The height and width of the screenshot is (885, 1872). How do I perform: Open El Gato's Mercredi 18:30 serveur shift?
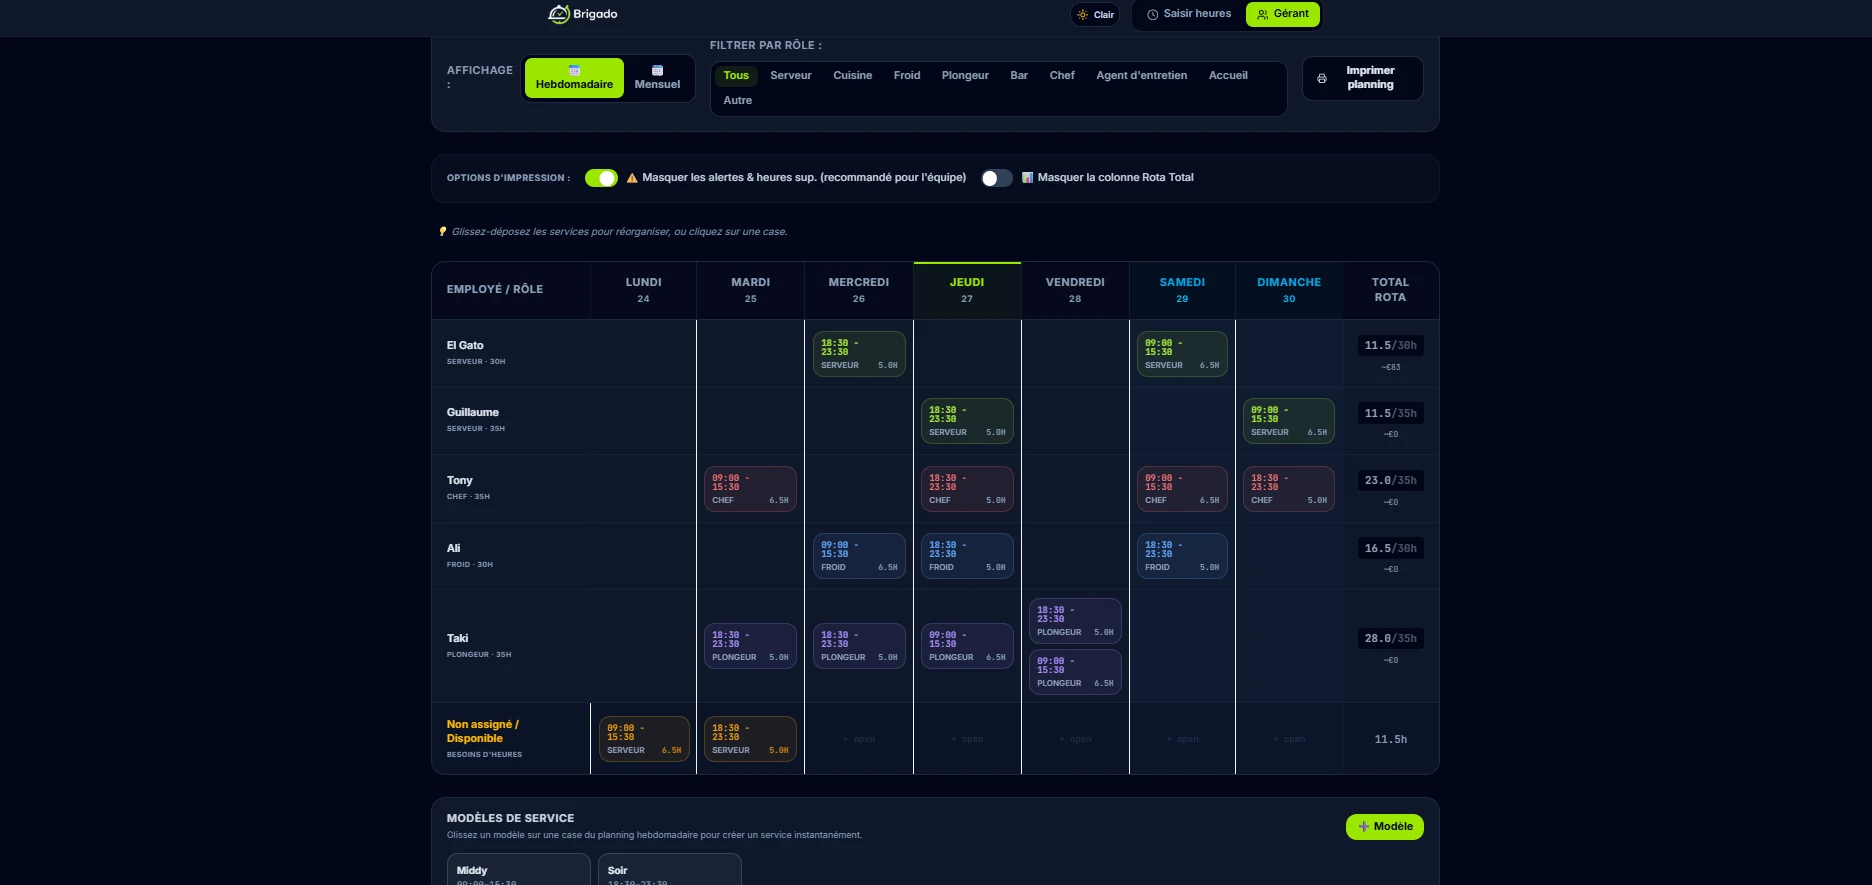[859, 354]
